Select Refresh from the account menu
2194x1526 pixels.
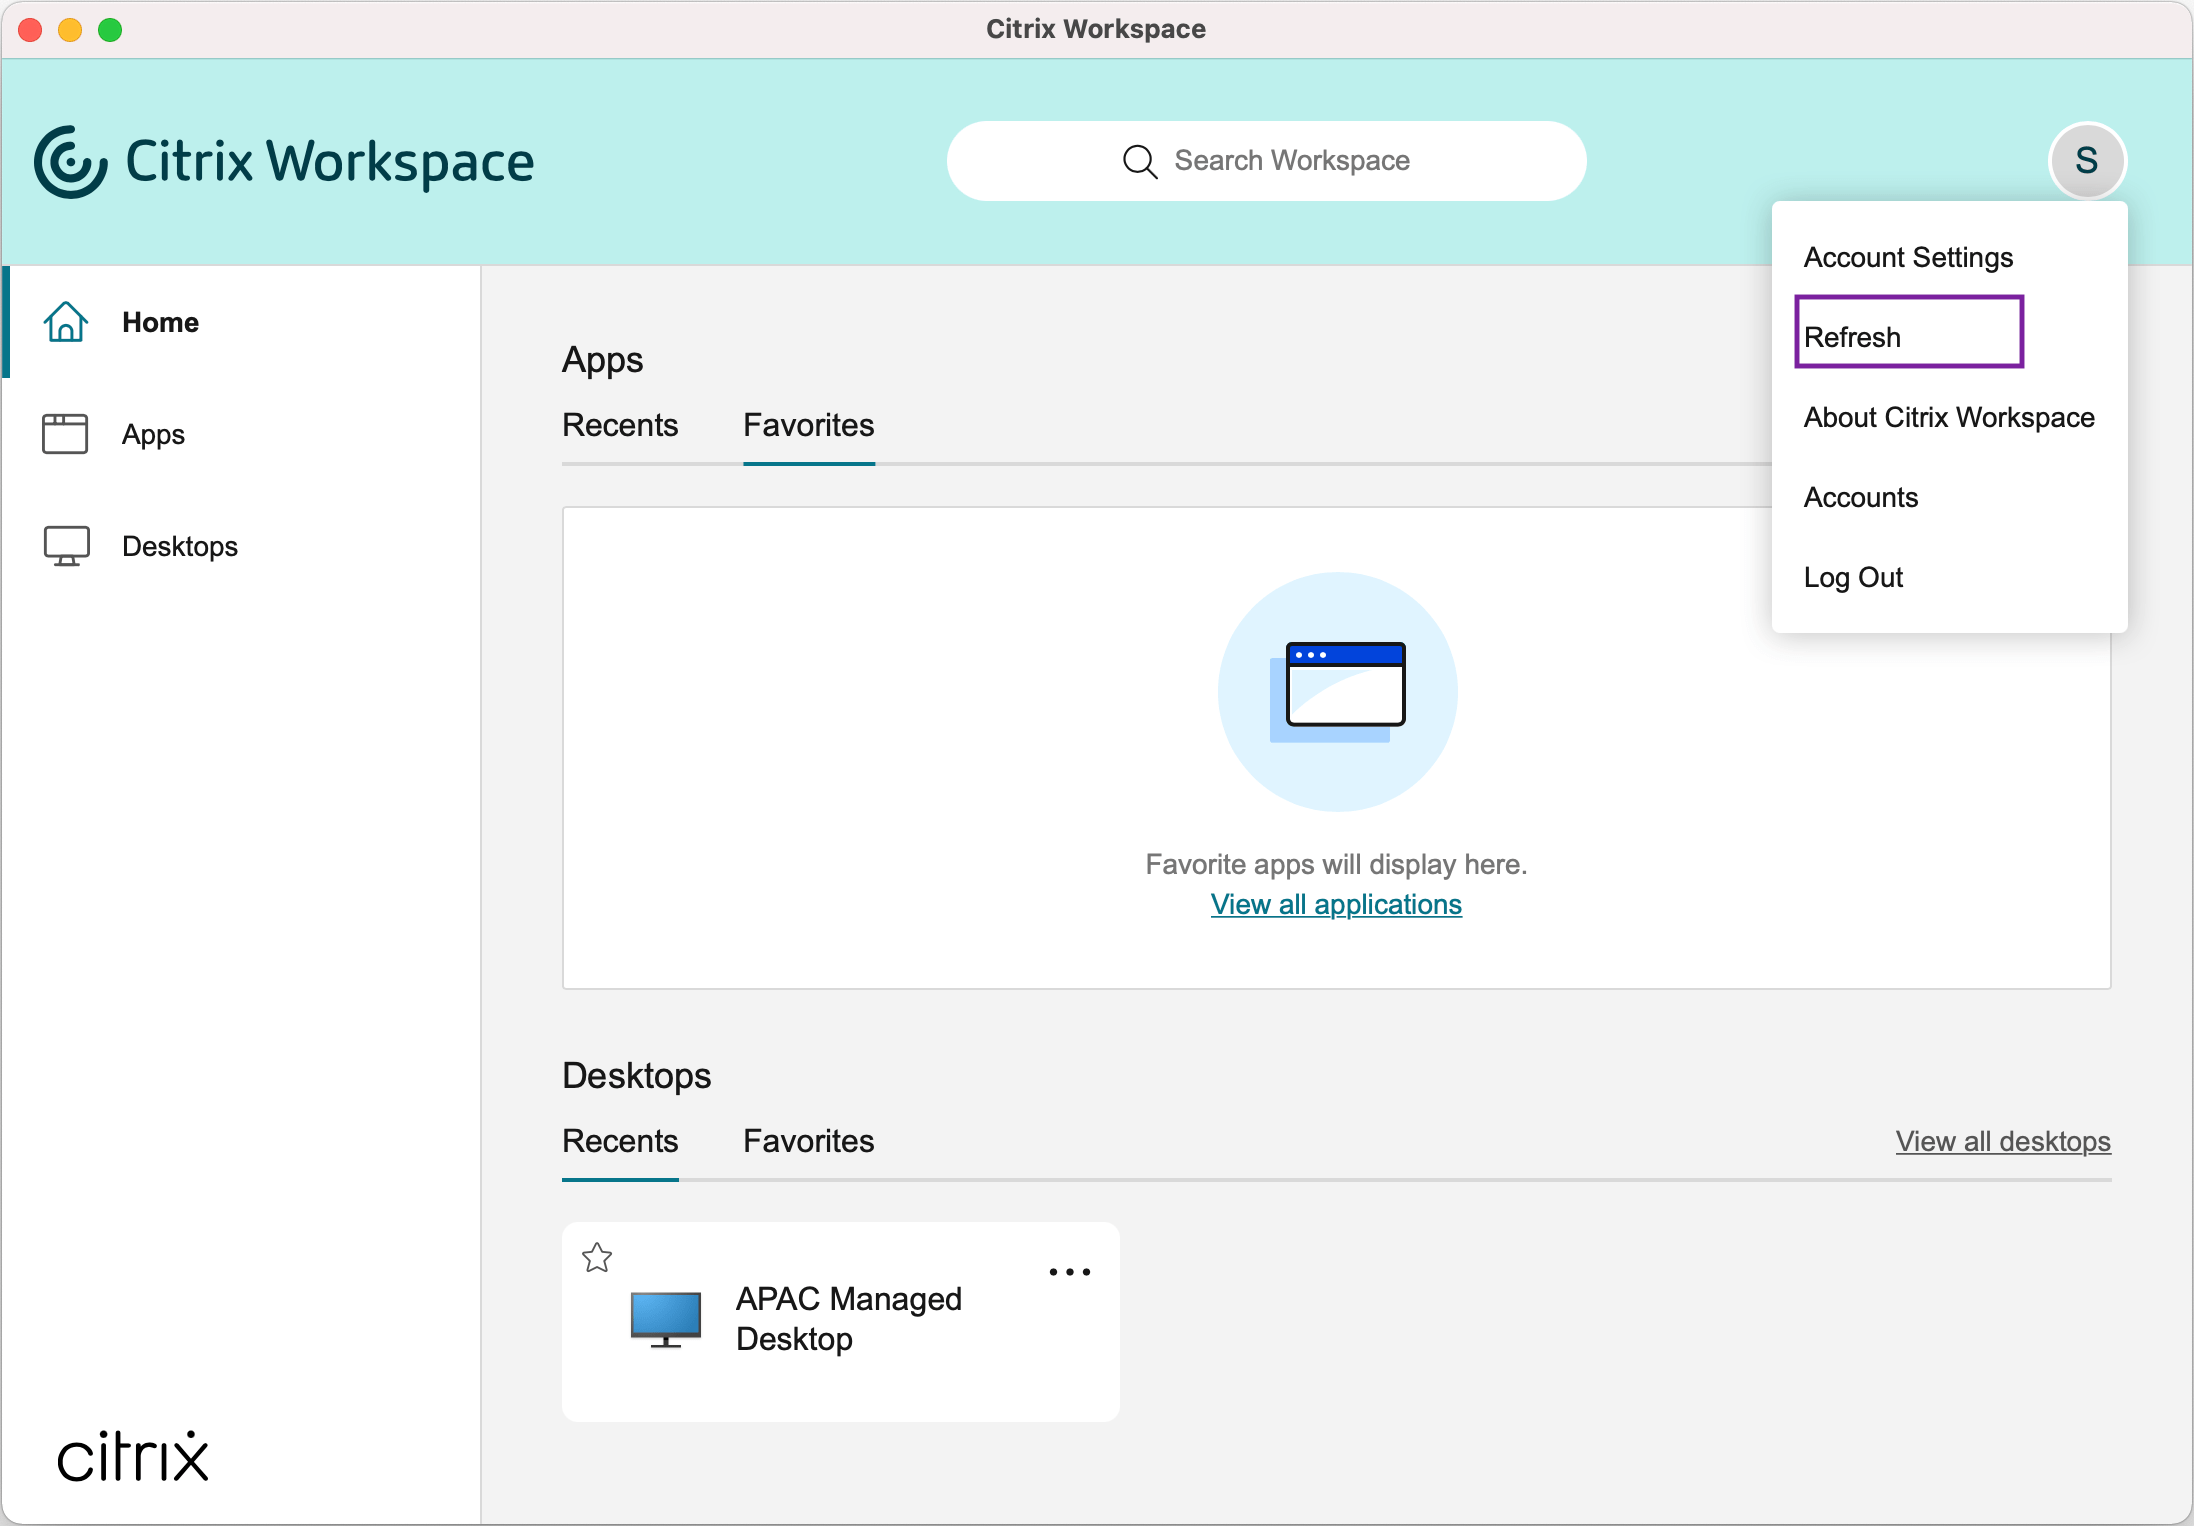pyautogui.click(x=1852, y=337)
